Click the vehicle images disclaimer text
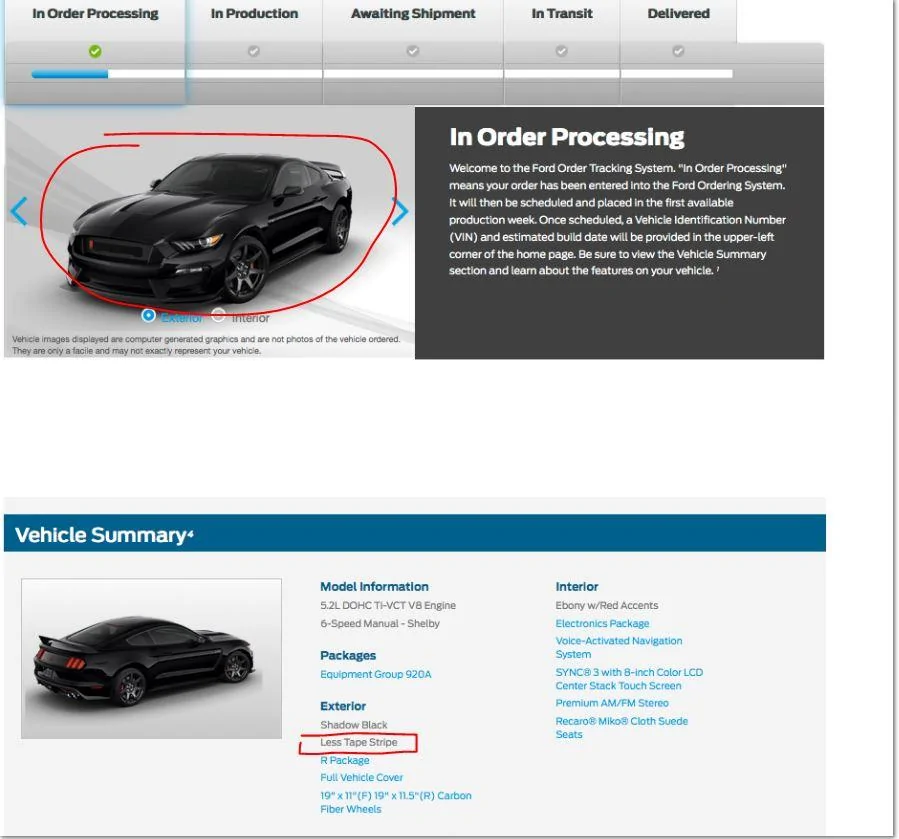The width and height of the screenshot is (899, 839). (206, 345)
